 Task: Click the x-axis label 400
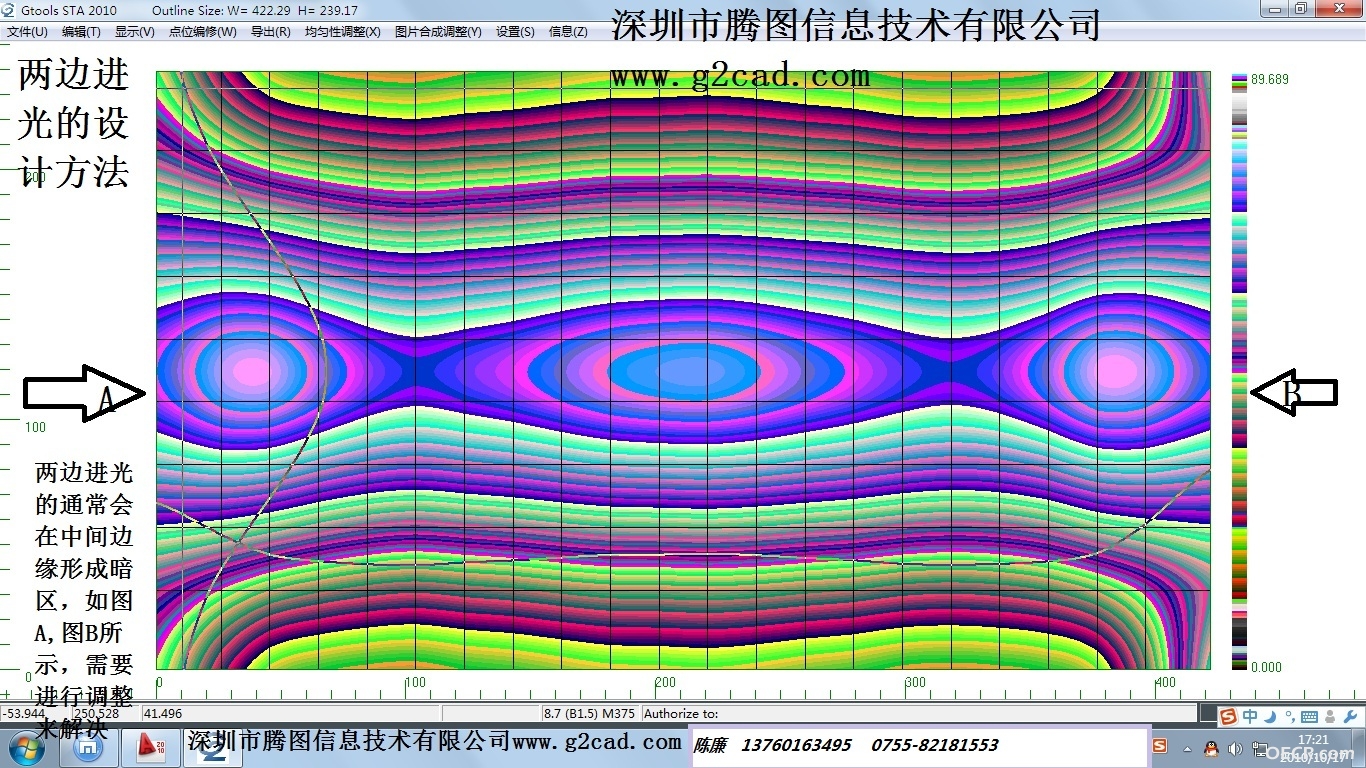click(x=1165, y=683)
